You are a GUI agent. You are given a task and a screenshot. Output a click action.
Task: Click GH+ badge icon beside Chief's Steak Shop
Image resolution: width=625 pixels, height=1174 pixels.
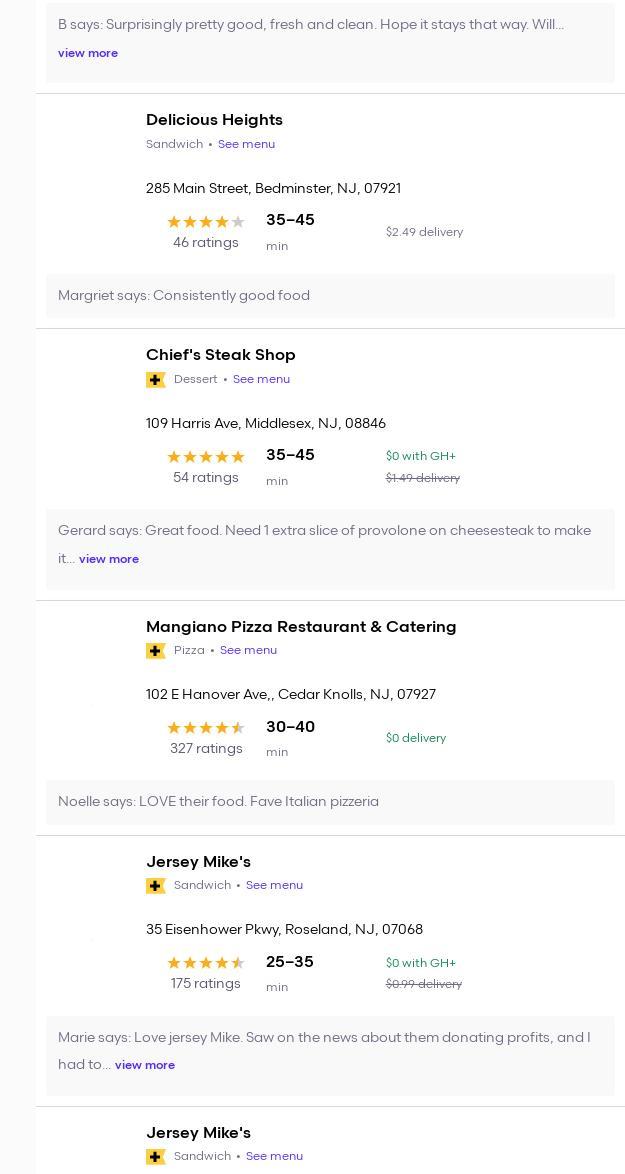pos(156,380)
